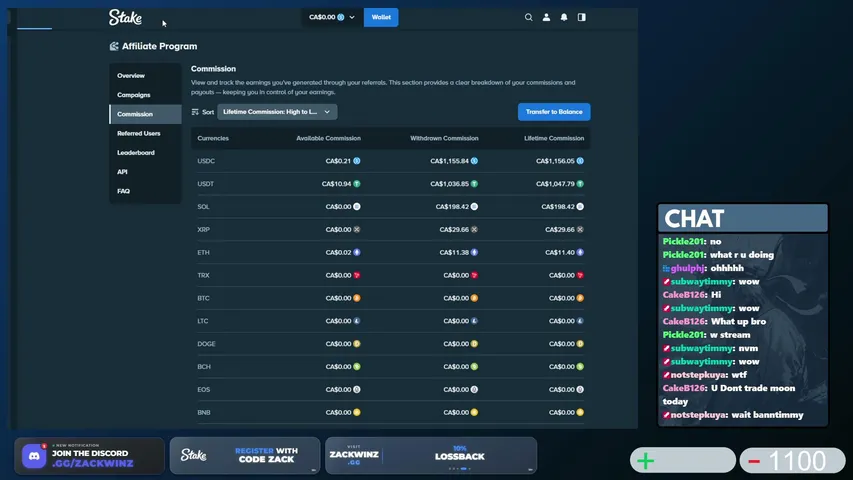The height and width of the screenshot is (480, 853).
Task: Open the Overview section
Action: 145,76
